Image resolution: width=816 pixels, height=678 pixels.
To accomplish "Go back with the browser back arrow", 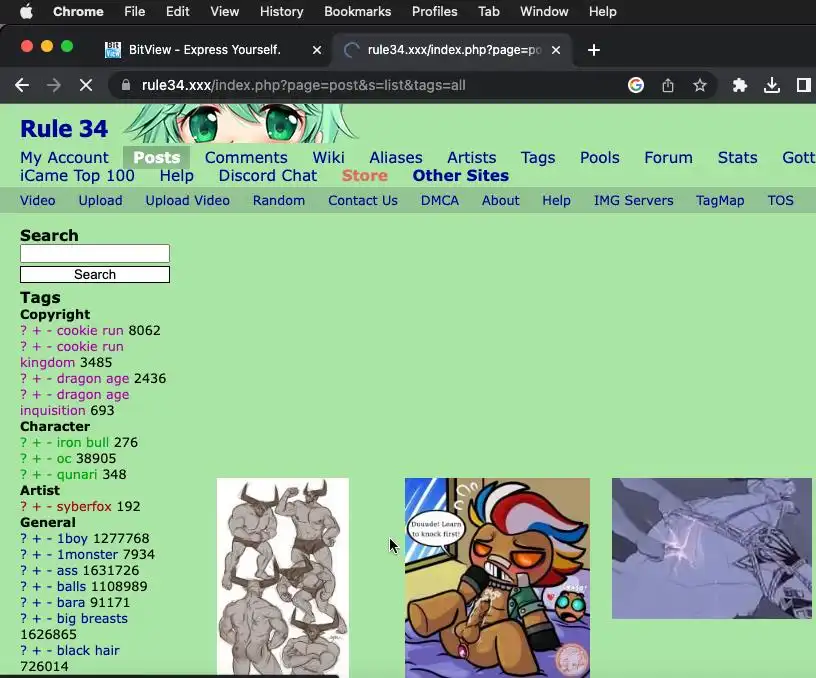I will 22,85.
